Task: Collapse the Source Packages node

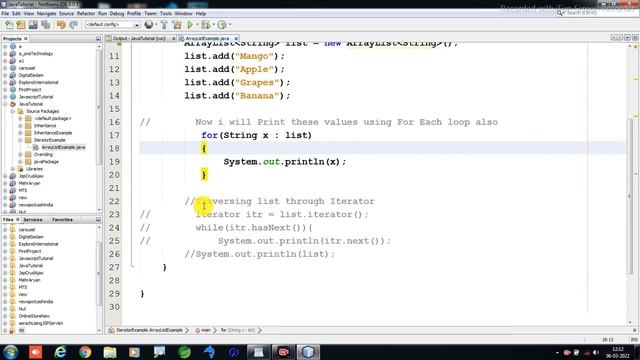Action: click(13, 111)
